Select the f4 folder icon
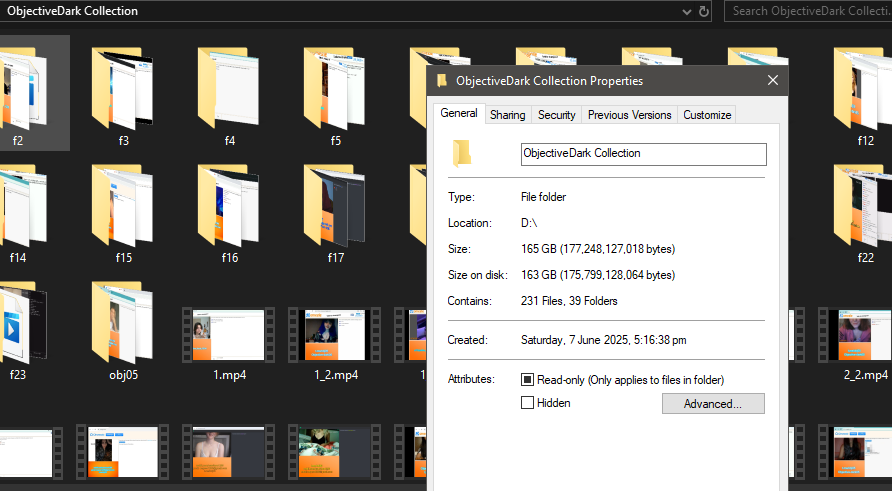The image size is (892, 491). (x=229, y=89)
